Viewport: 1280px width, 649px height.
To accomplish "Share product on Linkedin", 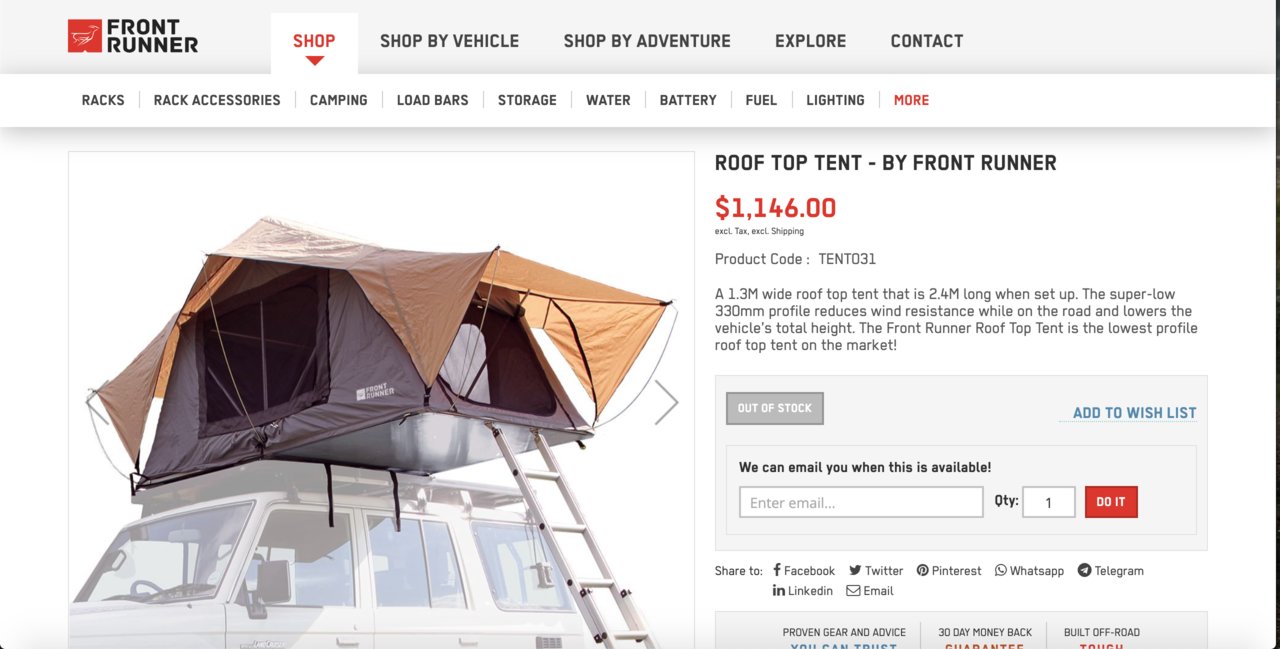I will [803, 591].
